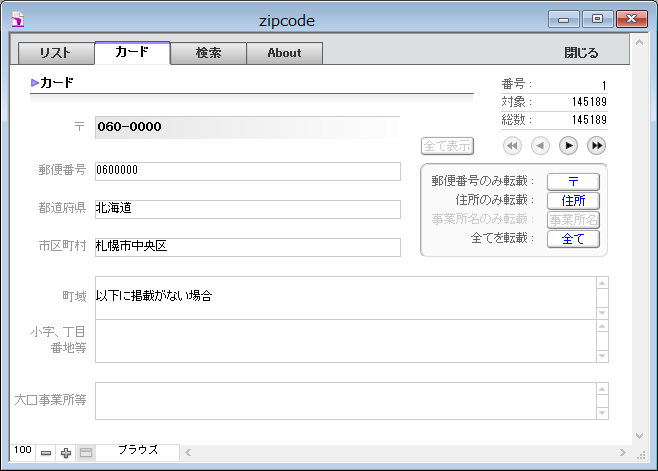Click the horizontal scrollbar left arrow
The height and width of the screenshot is (471, 658).
pos(187,452)
